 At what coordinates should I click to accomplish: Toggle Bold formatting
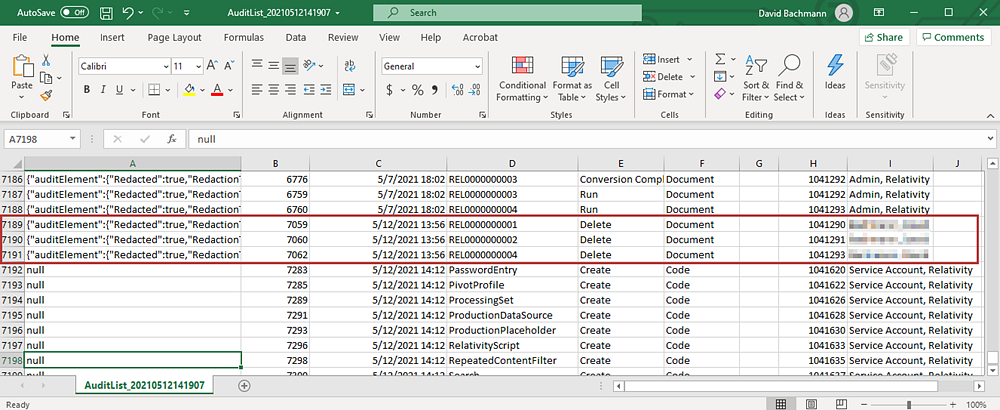click(86, 90)
